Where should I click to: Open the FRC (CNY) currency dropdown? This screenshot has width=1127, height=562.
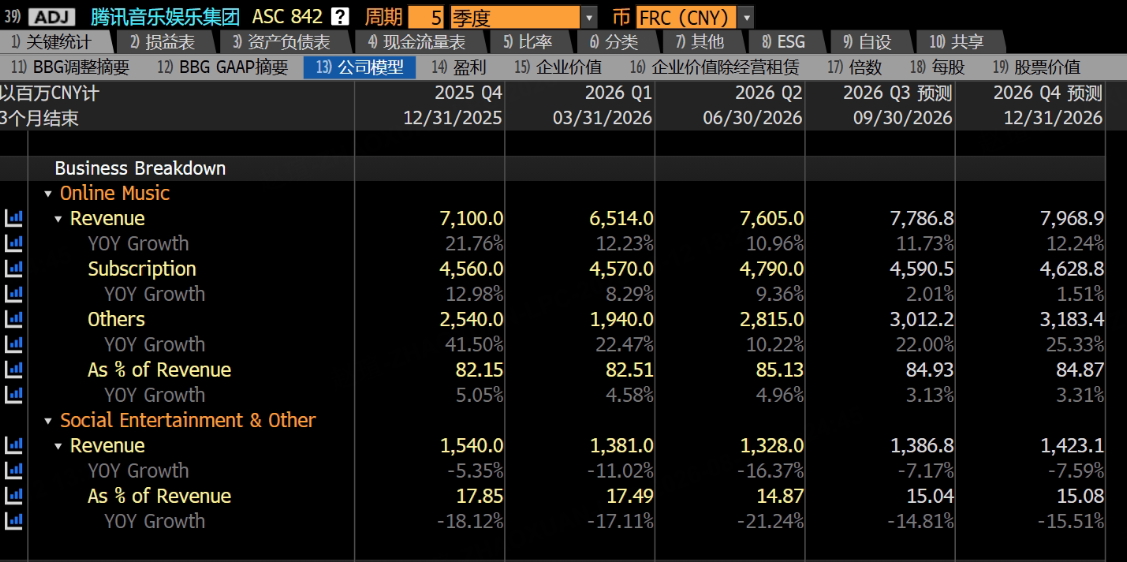coord(746,16)
